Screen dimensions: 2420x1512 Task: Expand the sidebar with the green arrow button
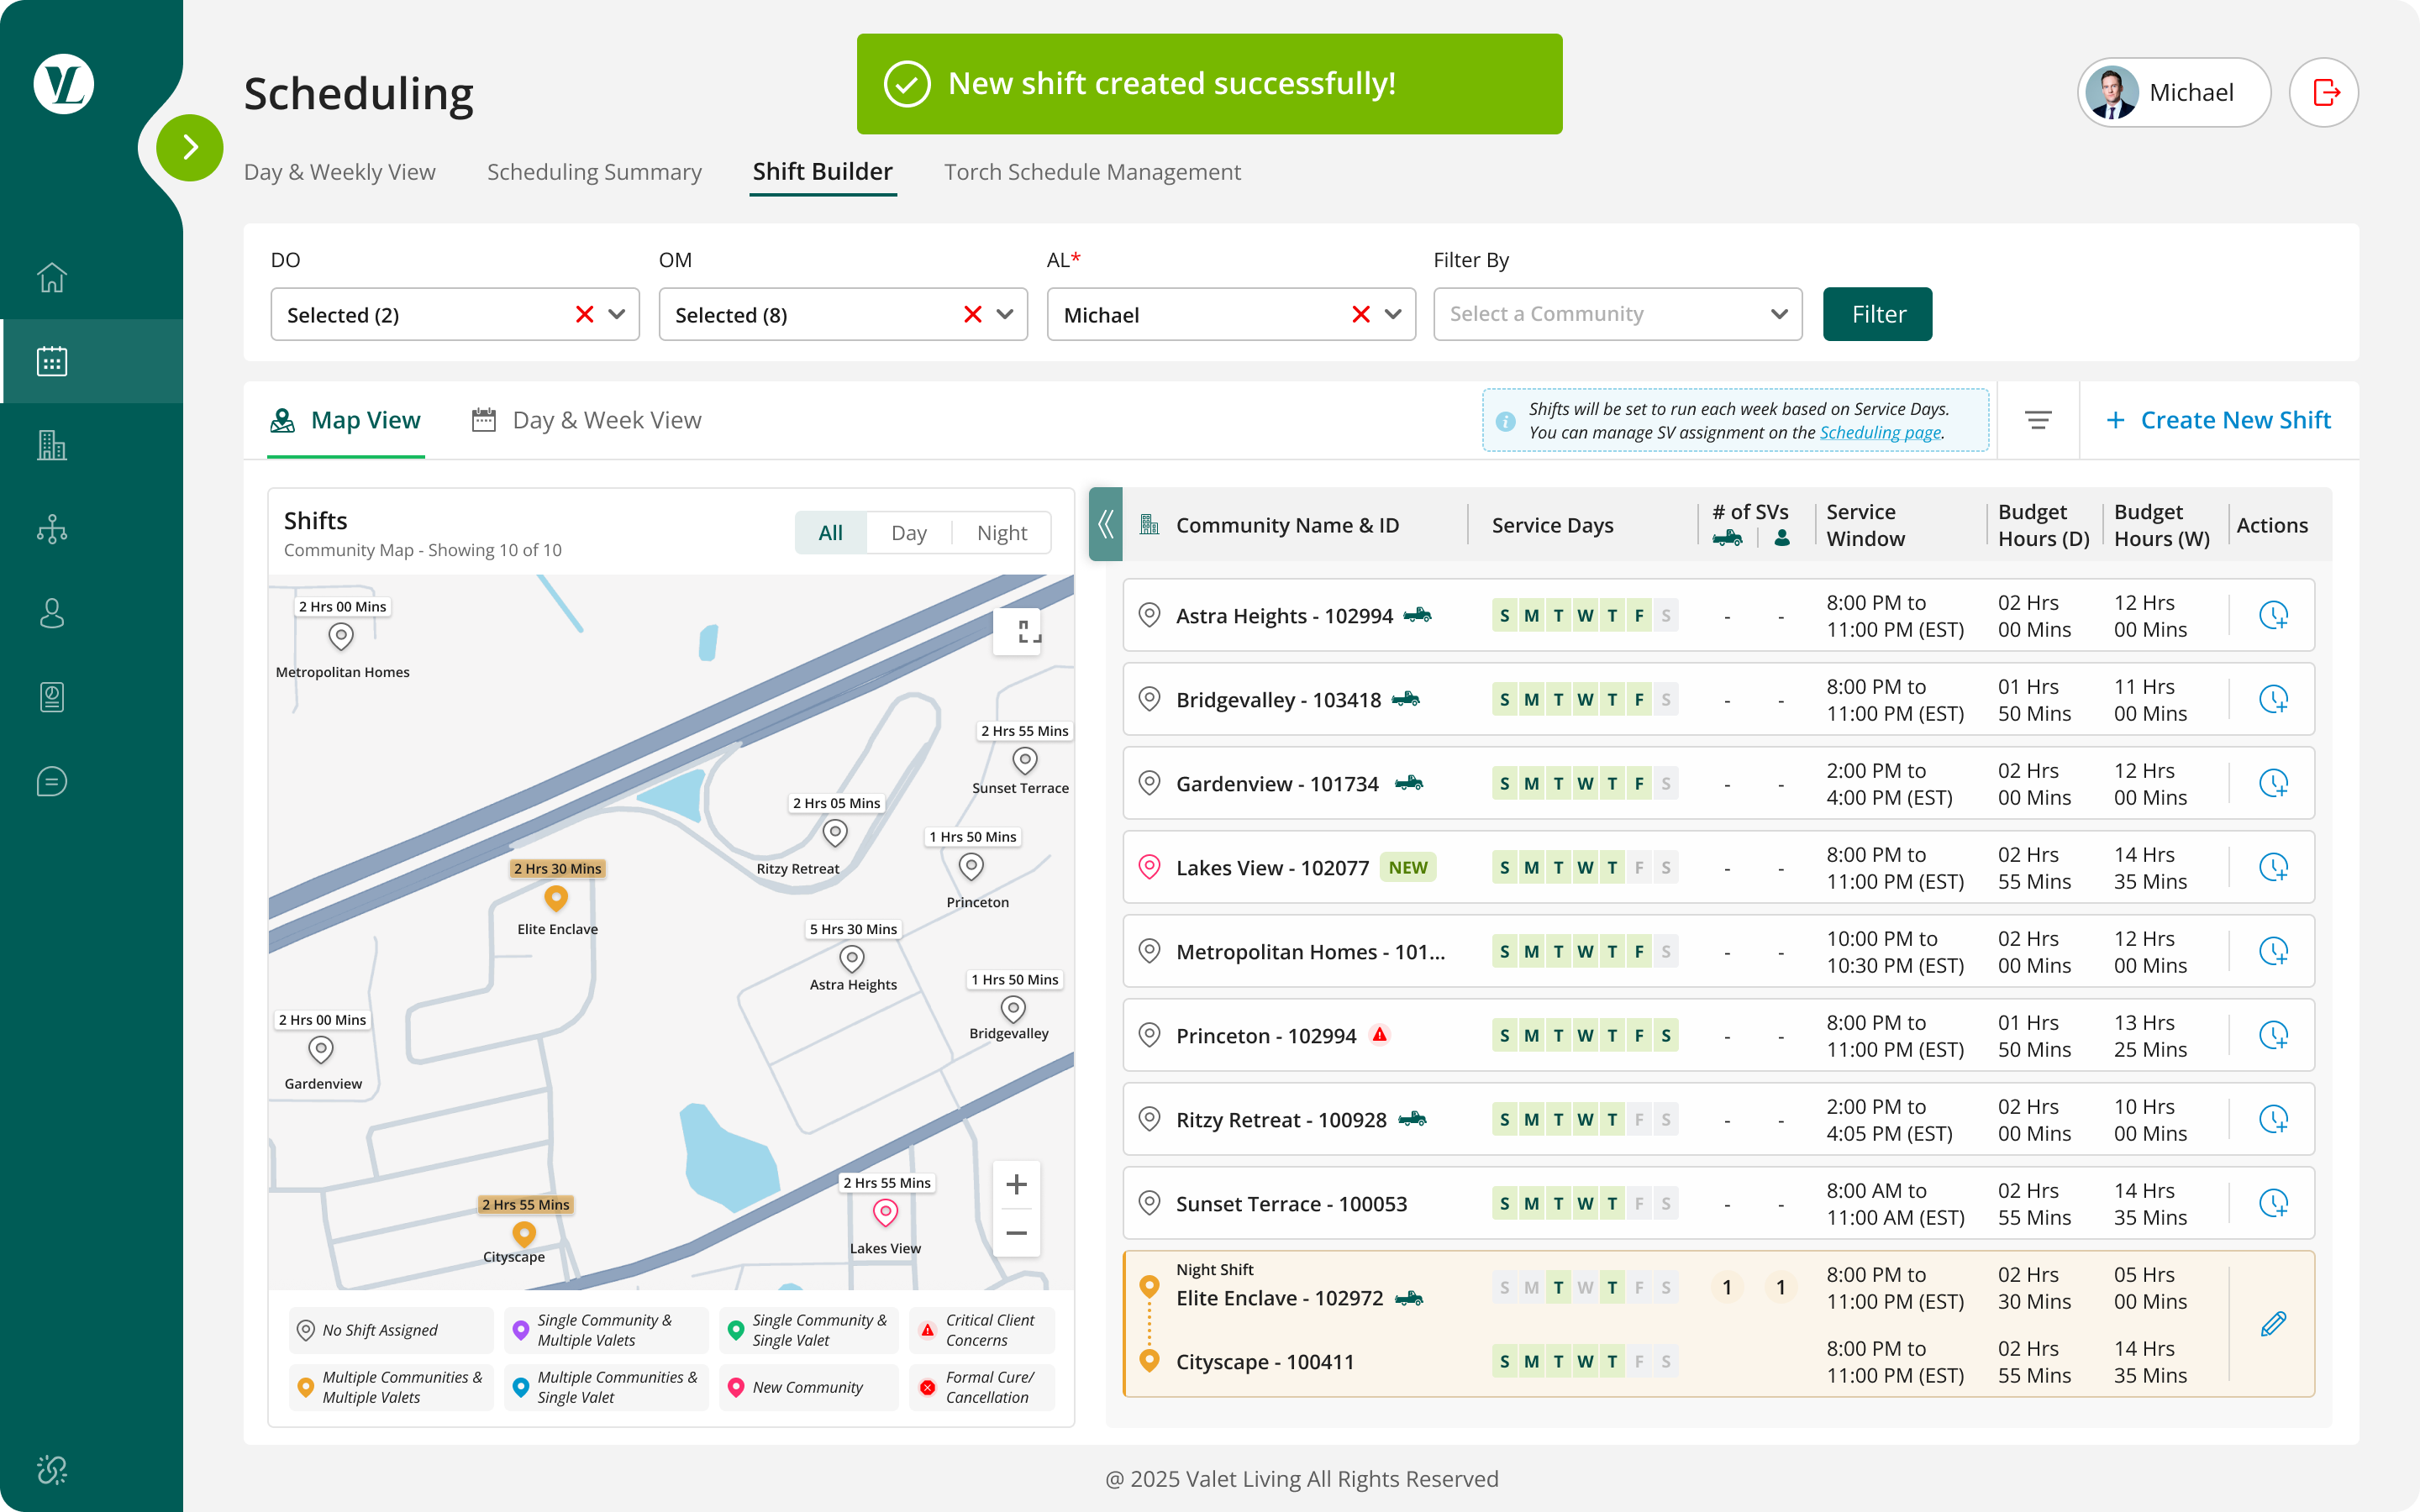coord(190,148)
